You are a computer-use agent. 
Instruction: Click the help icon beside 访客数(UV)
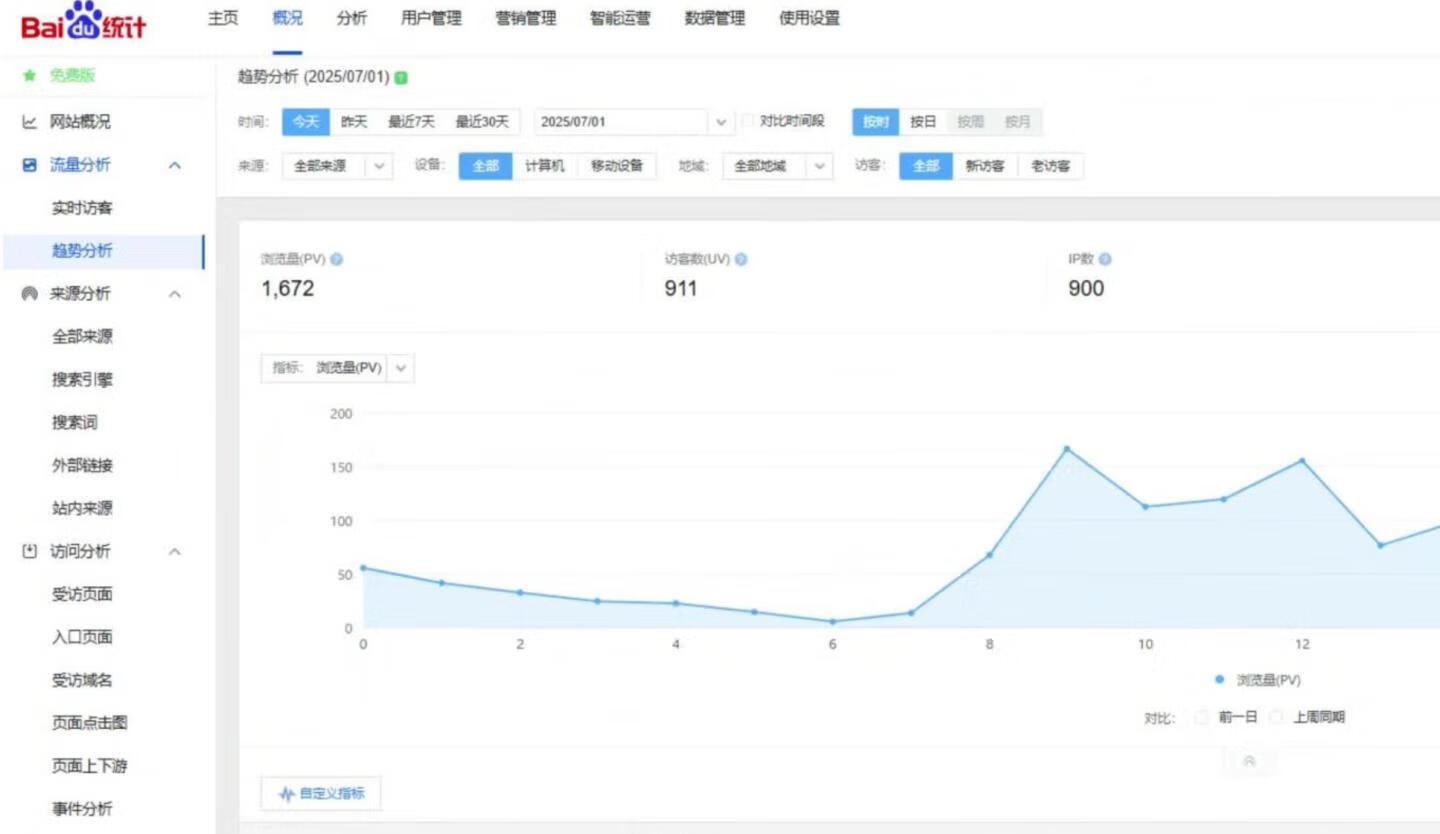pos(741,260)
